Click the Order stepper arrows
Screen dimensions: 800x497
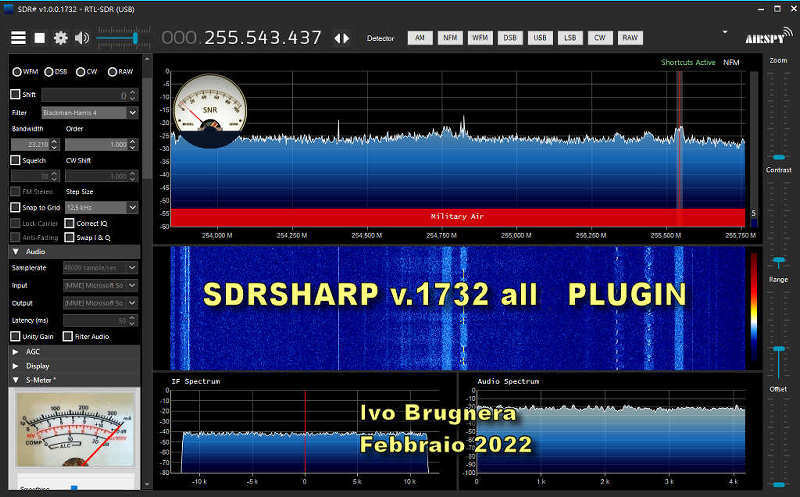[x=133, y=145]
